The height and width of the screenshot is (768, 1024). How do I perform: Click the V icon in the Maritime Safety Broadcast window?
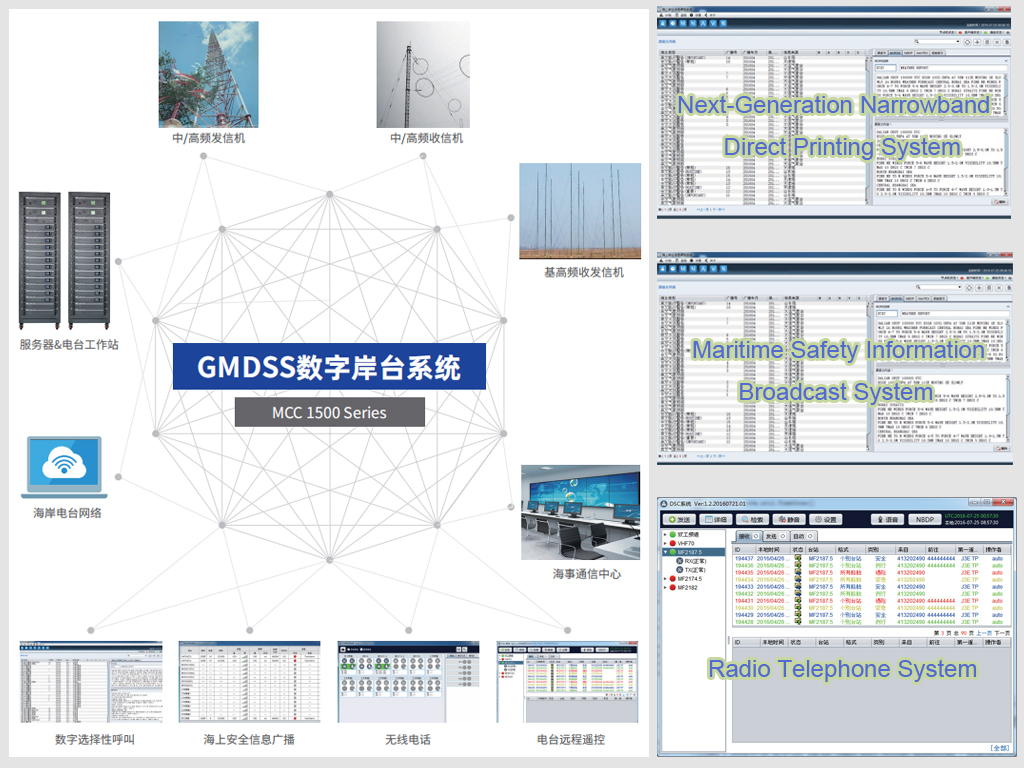tap(713, 269)
